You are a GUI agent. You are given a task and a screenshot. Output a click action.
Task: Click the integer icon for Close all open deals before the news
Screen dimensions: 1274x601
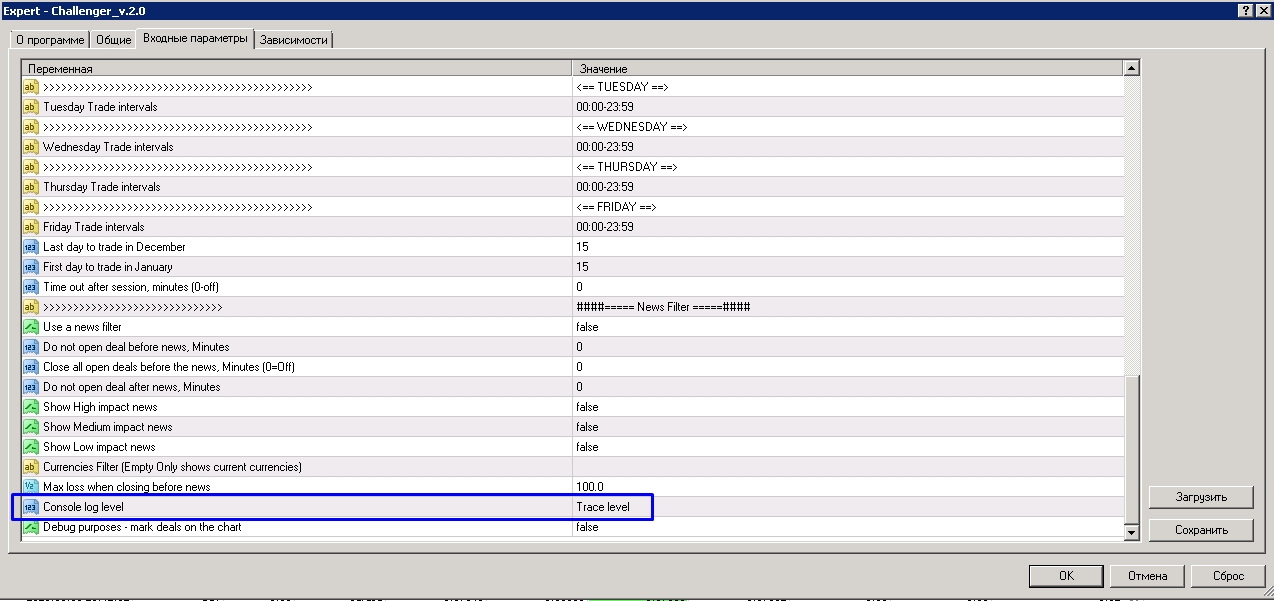pos(30,367)
